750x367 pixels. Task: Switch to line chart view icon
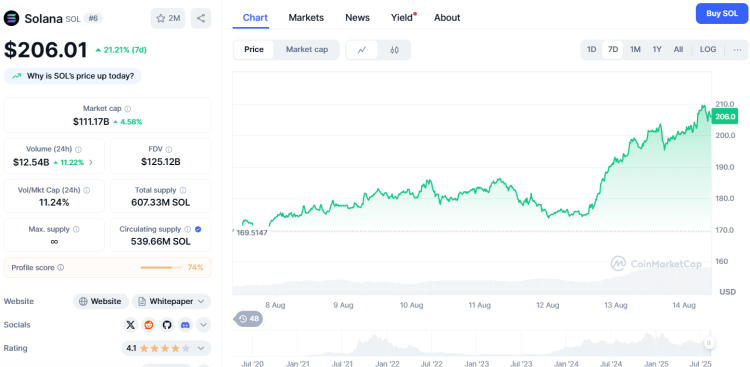pyautogui.click(x=362, y=50)
